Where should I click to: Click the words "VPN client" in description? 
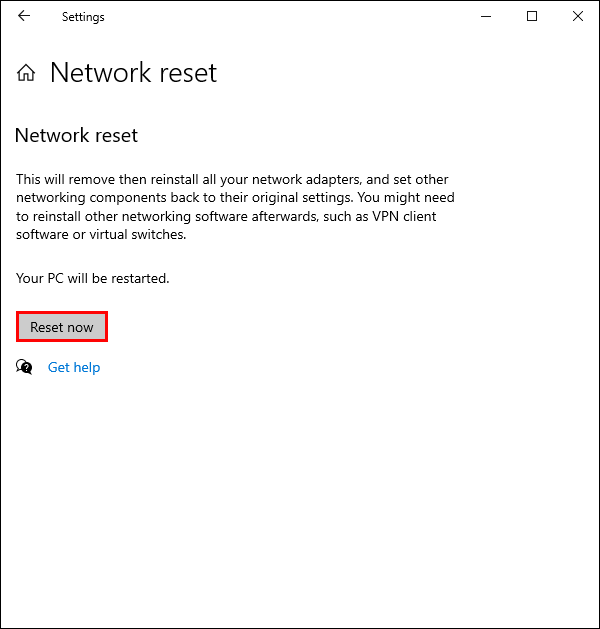[406, 216]
